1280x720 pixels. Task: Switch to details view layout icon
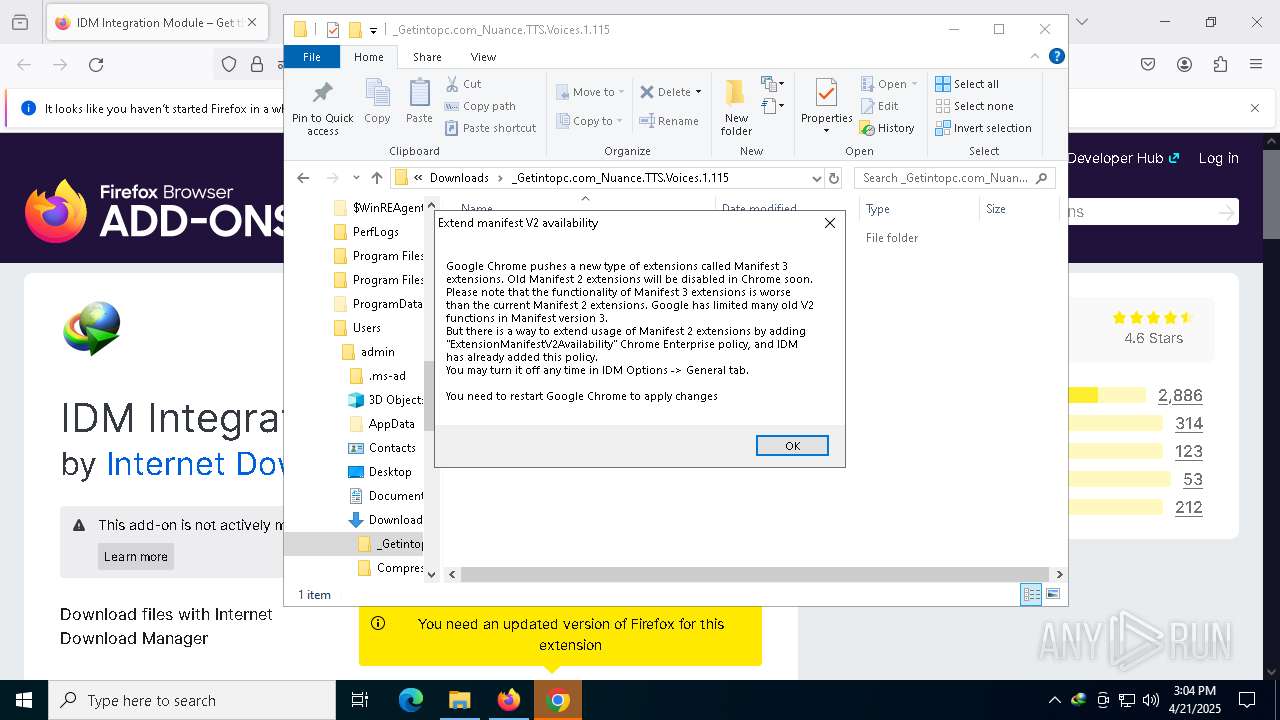tap(1031, 595)
